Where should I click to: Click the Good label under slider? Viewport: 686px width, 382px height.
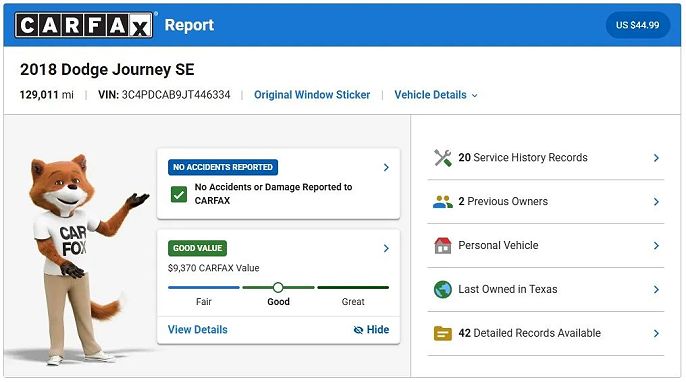[x=278, y=301]
